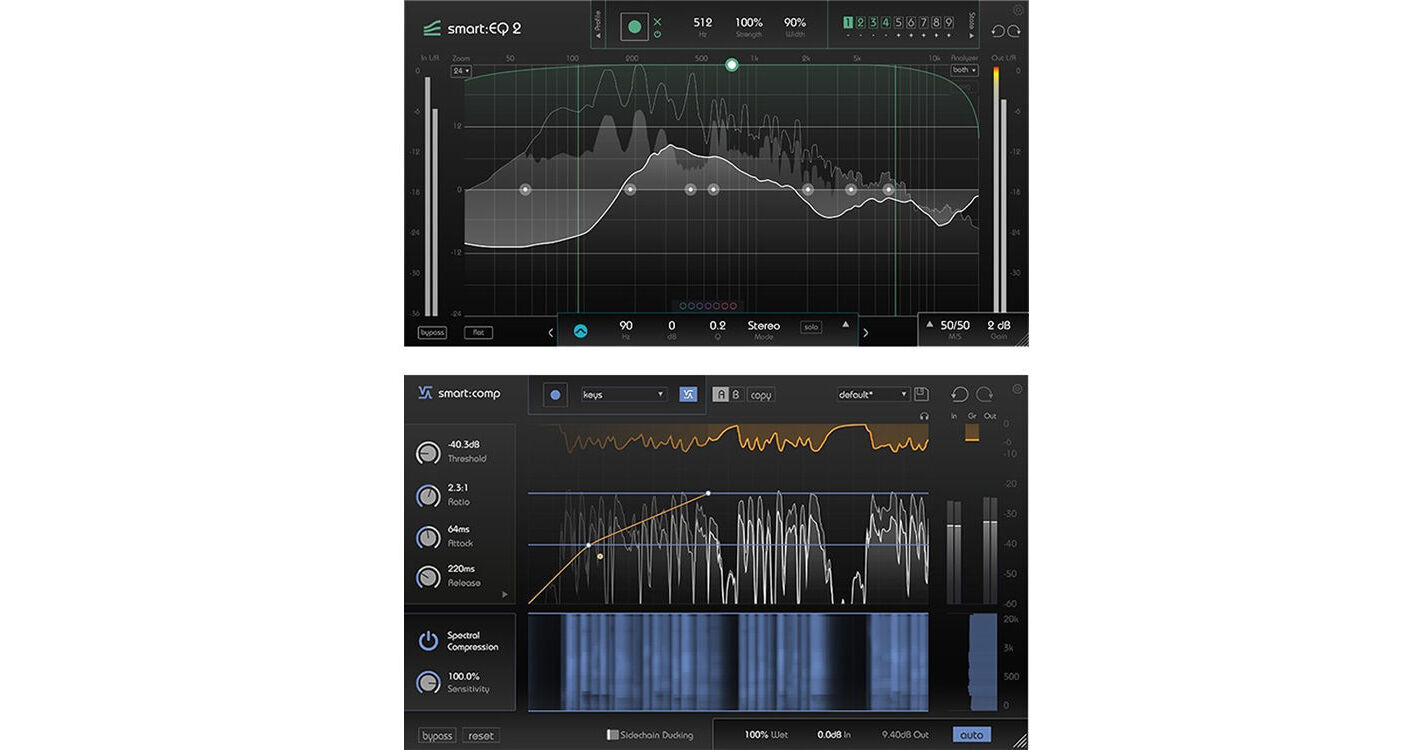Select band 2 in the smart:EQ group panel
The height and width of the screenshot is (750, 1428).
tap(862, 21)
